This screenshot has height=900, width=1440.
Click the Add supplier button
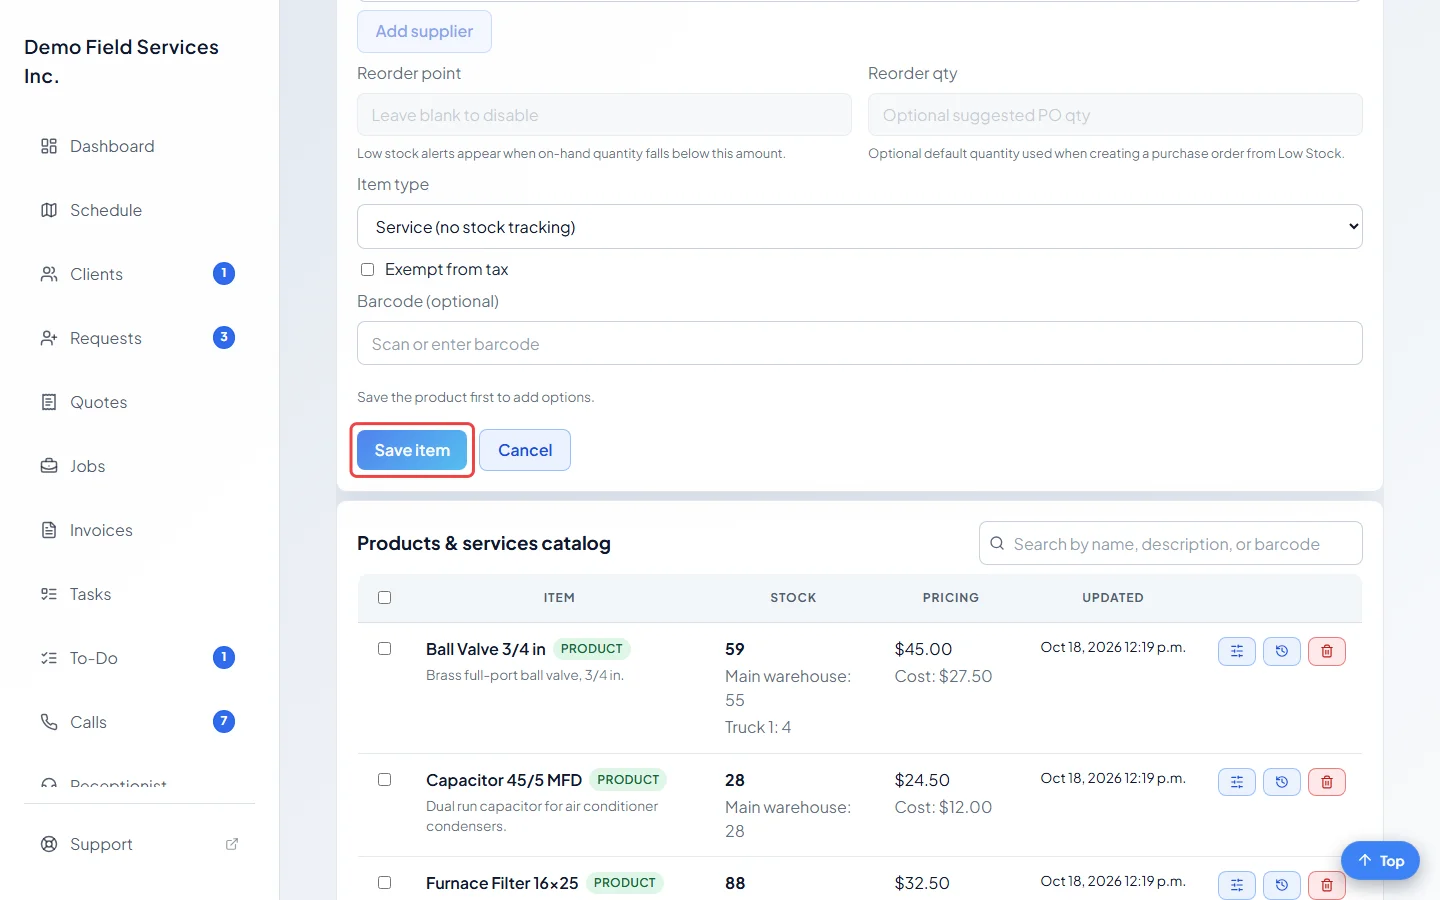pos(424,31)
